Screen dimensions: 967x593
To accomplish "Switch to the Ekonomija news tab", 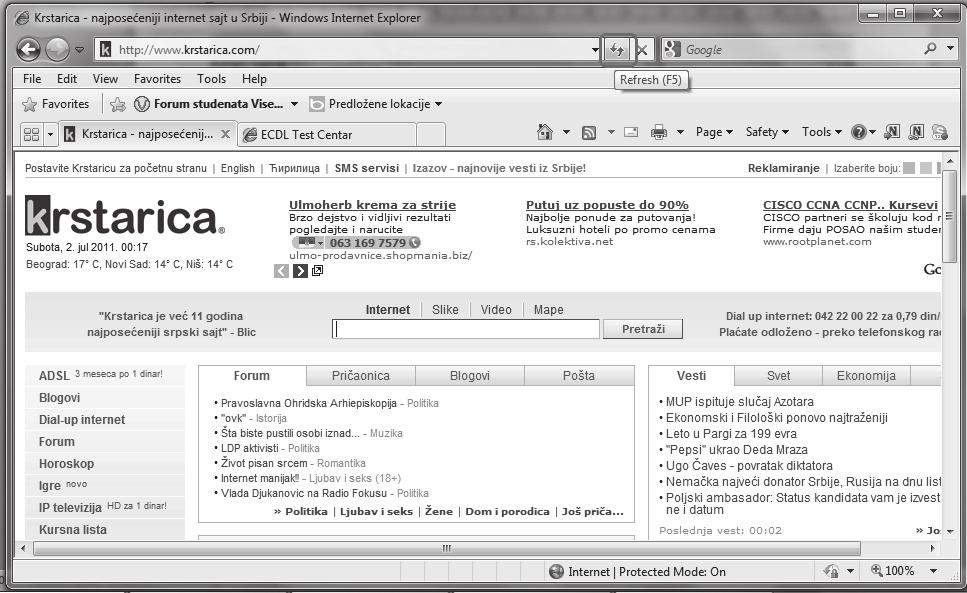I will 866,376.
